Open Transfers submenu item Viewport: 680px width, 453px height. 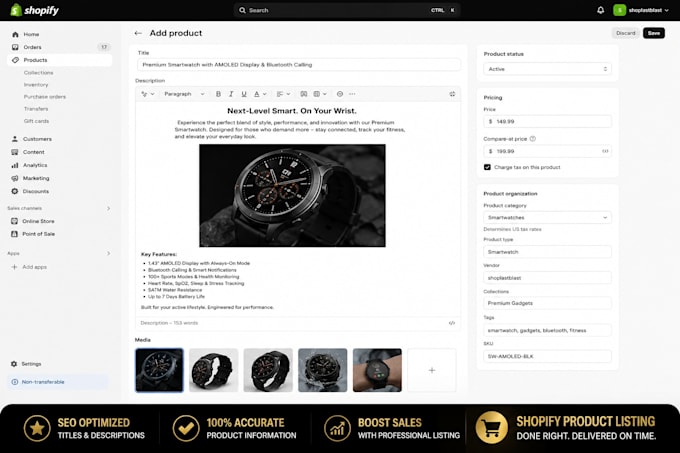(36, 109)
